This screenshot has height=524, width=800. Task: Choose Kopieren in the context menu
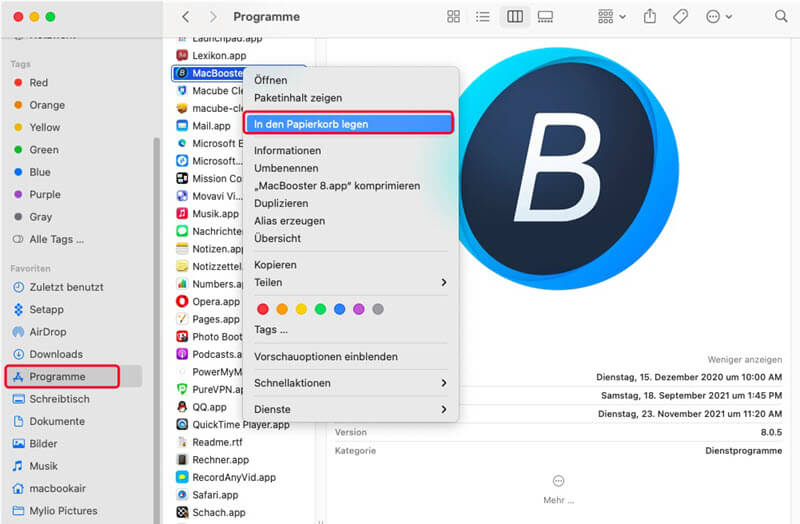coord(275,265)
